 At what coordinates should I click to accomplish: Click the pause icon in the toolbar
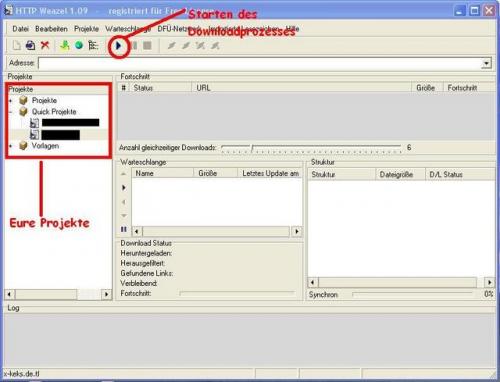(x=134, y=45)
